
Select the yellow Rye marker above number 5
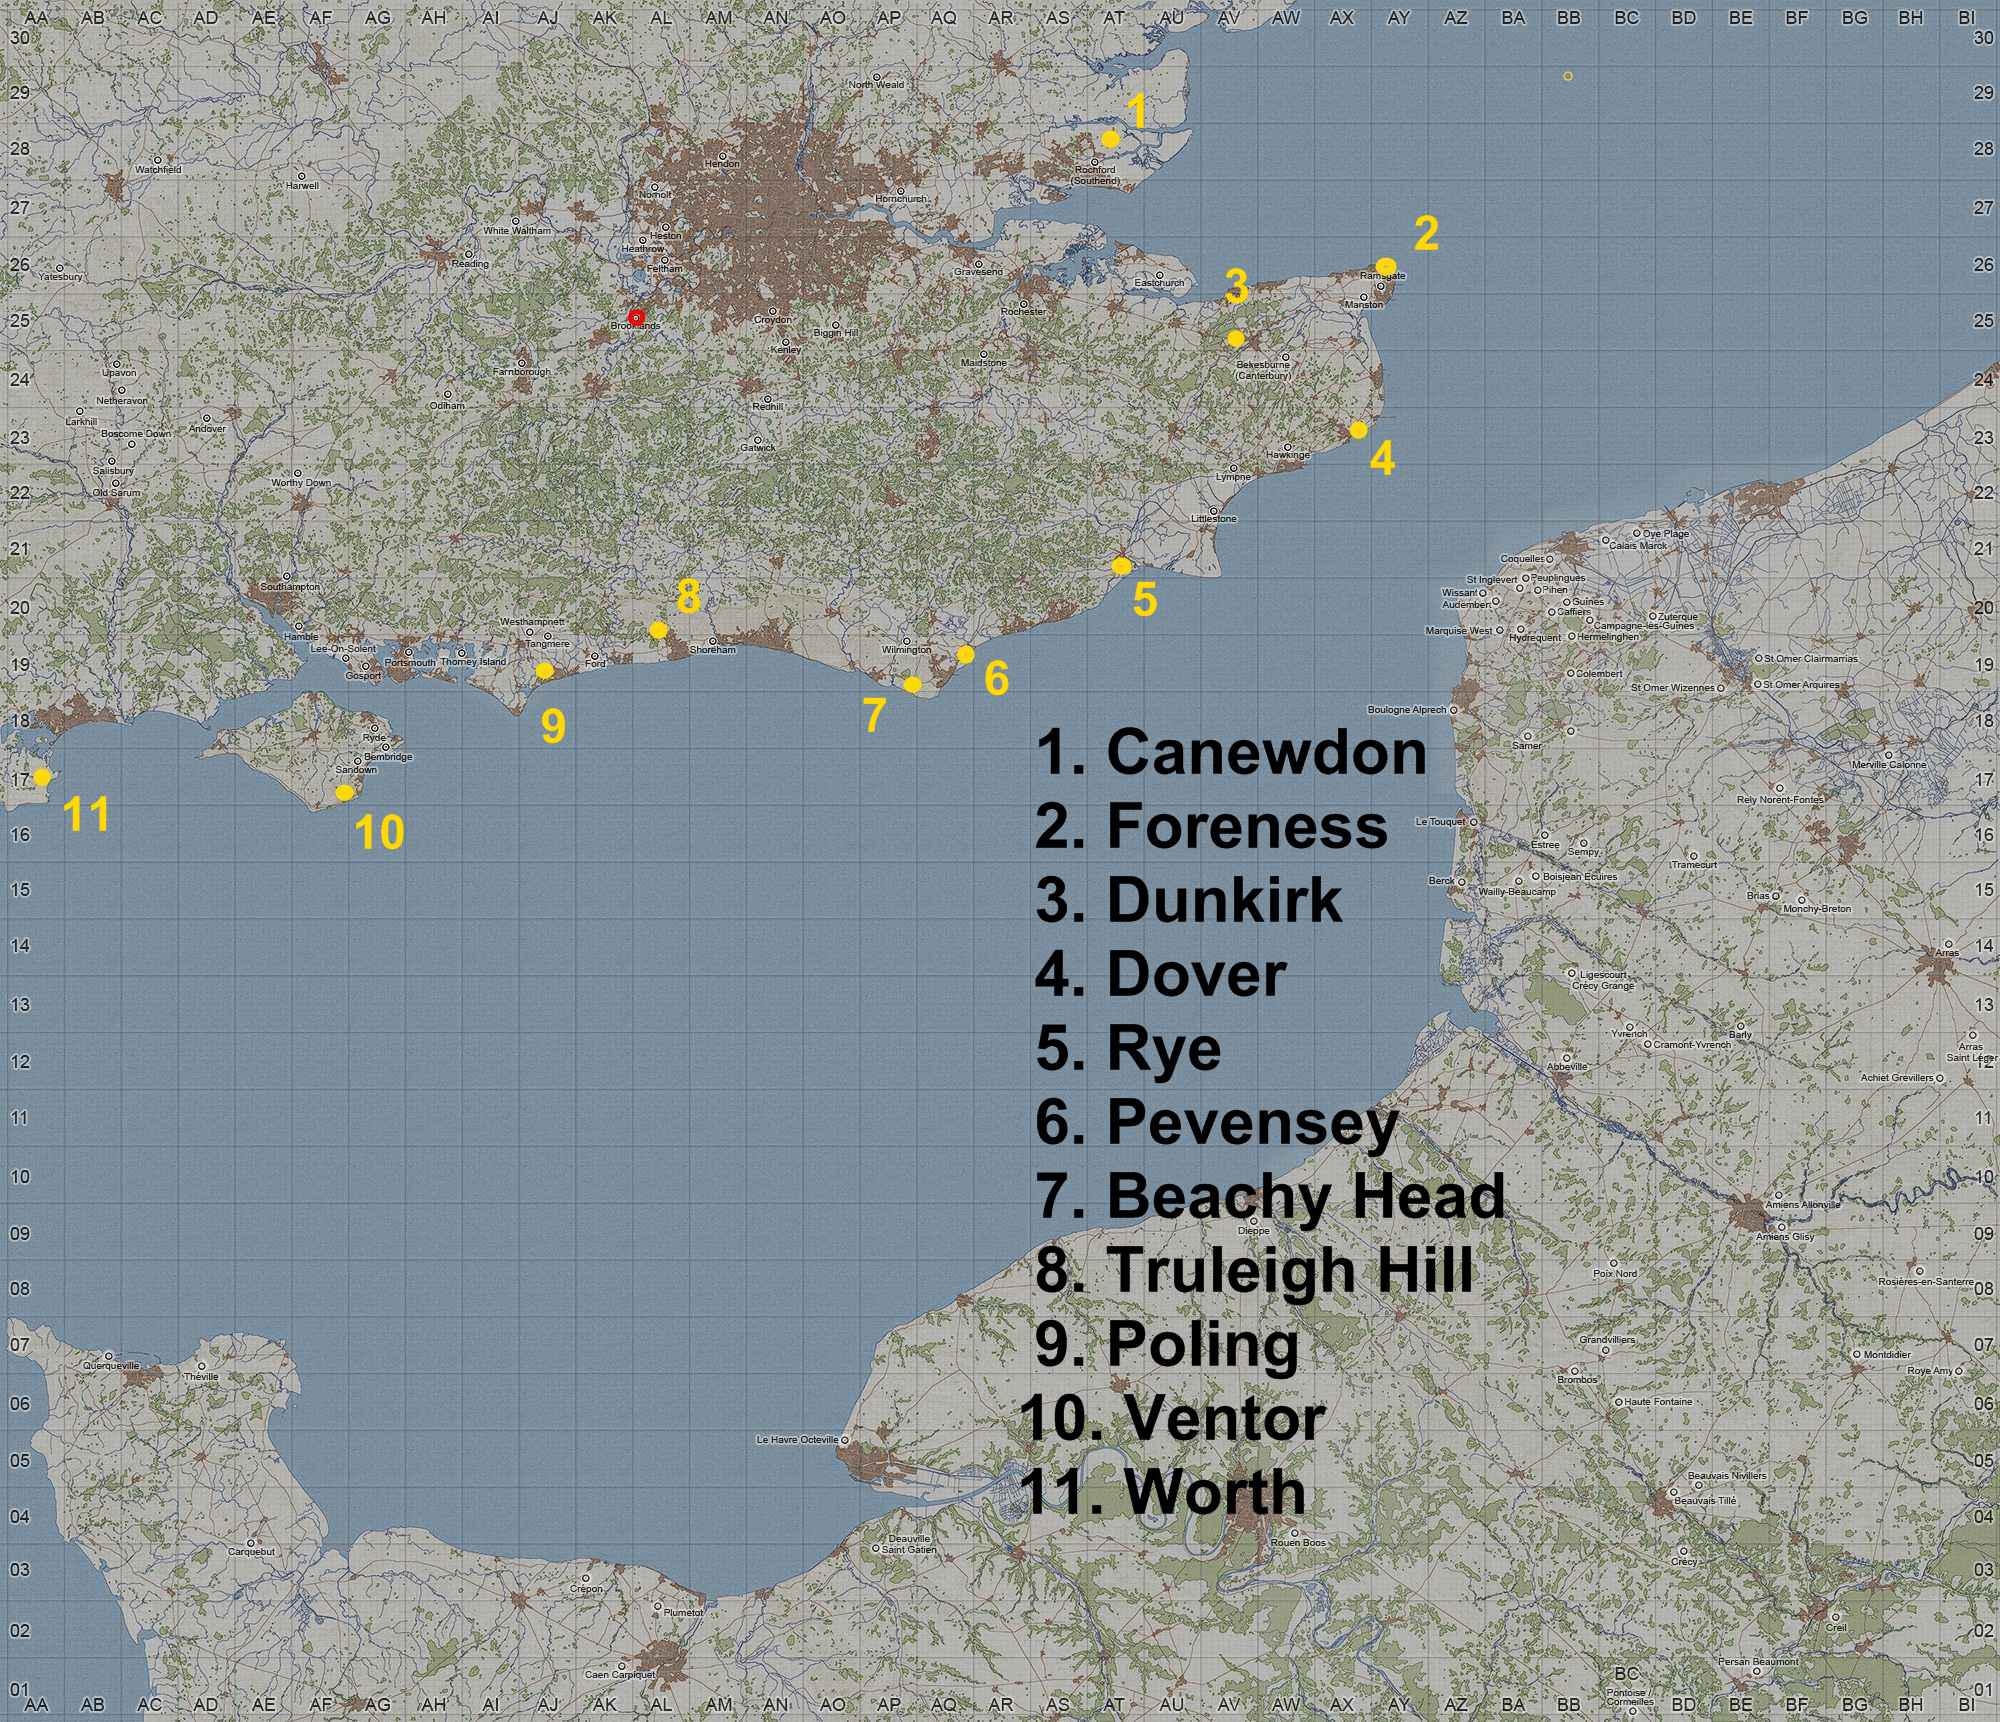[1121, 566]
